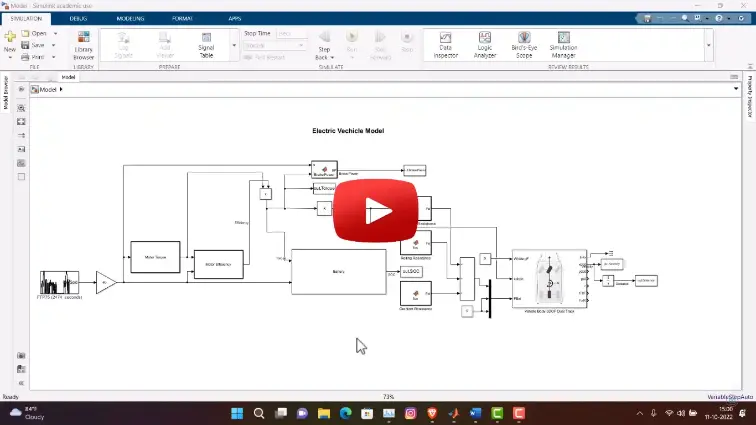Screen dimensions: 756x425
Task: Click the zoom tool in left palette
Action: click(x=21, y=108)
